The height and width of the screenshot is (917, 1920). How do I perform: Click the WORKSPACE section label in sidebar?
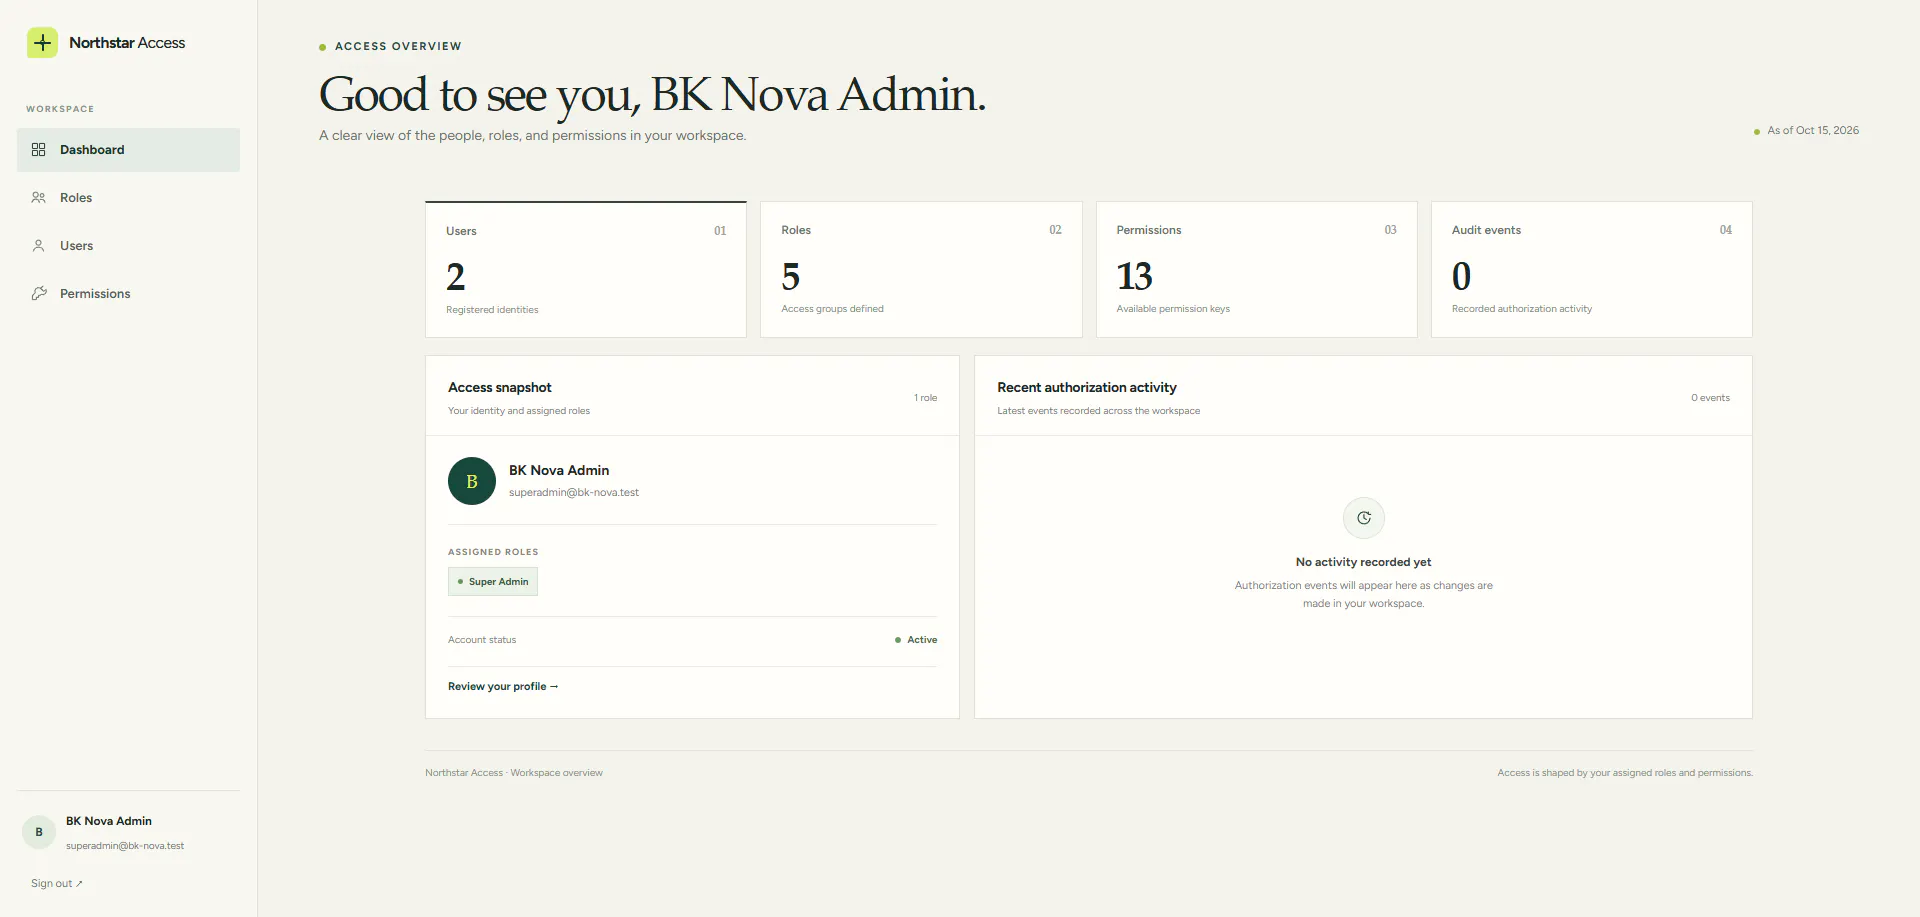(60, 109)
